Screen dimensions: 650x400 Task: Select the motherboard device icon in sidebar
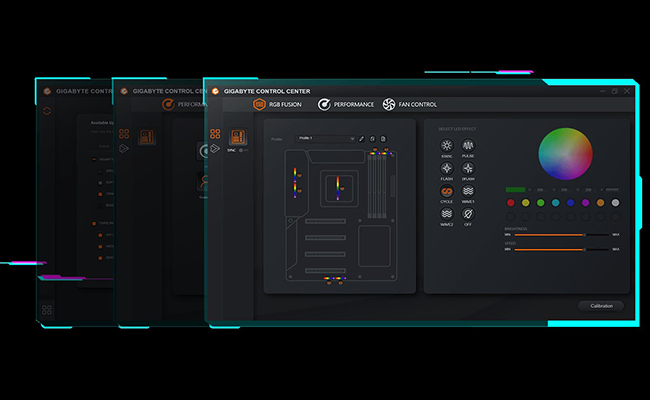coord(238,136)
